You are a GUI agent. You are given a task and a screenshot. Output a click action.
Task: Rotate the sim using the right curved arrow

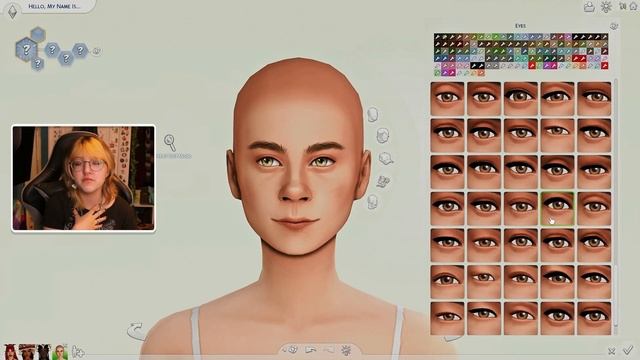[452, 338]
